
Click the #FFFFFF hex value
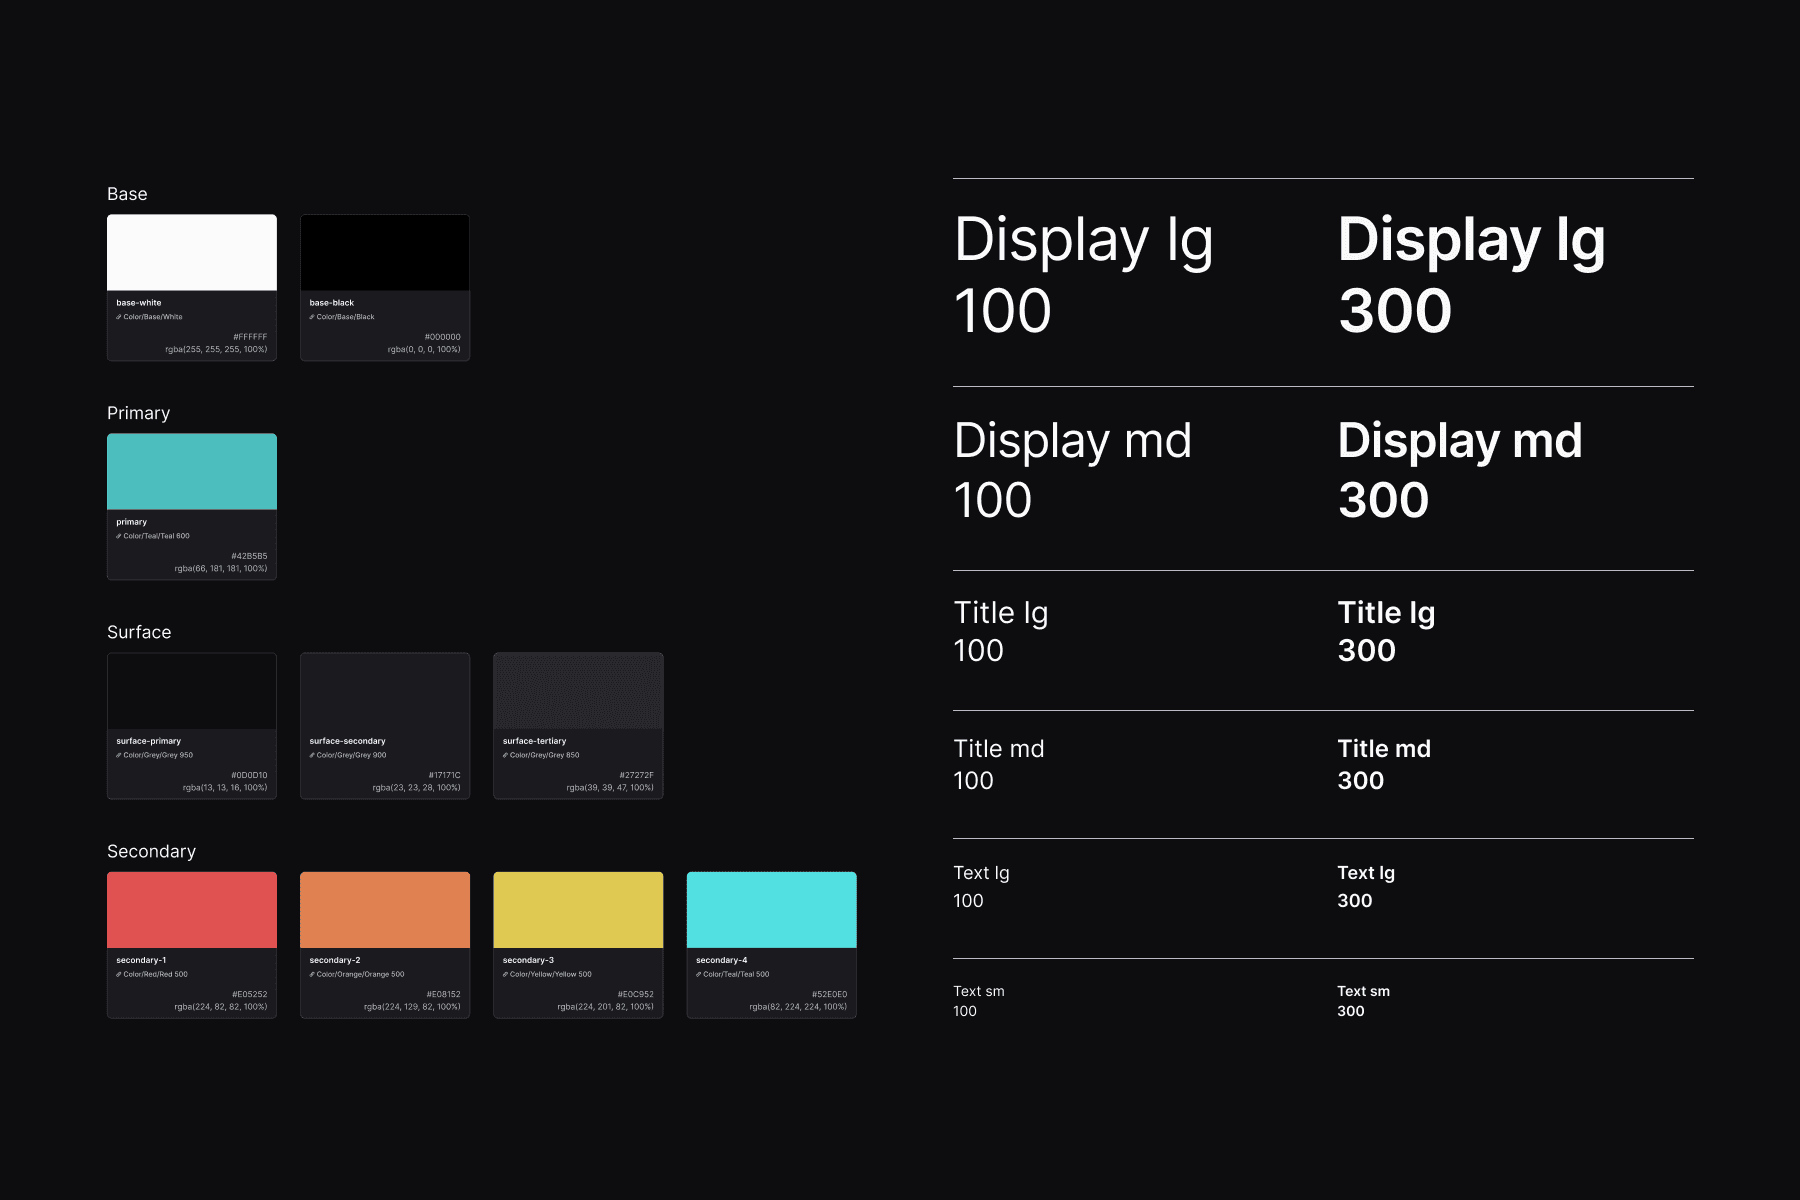click(x=250, y=337)
